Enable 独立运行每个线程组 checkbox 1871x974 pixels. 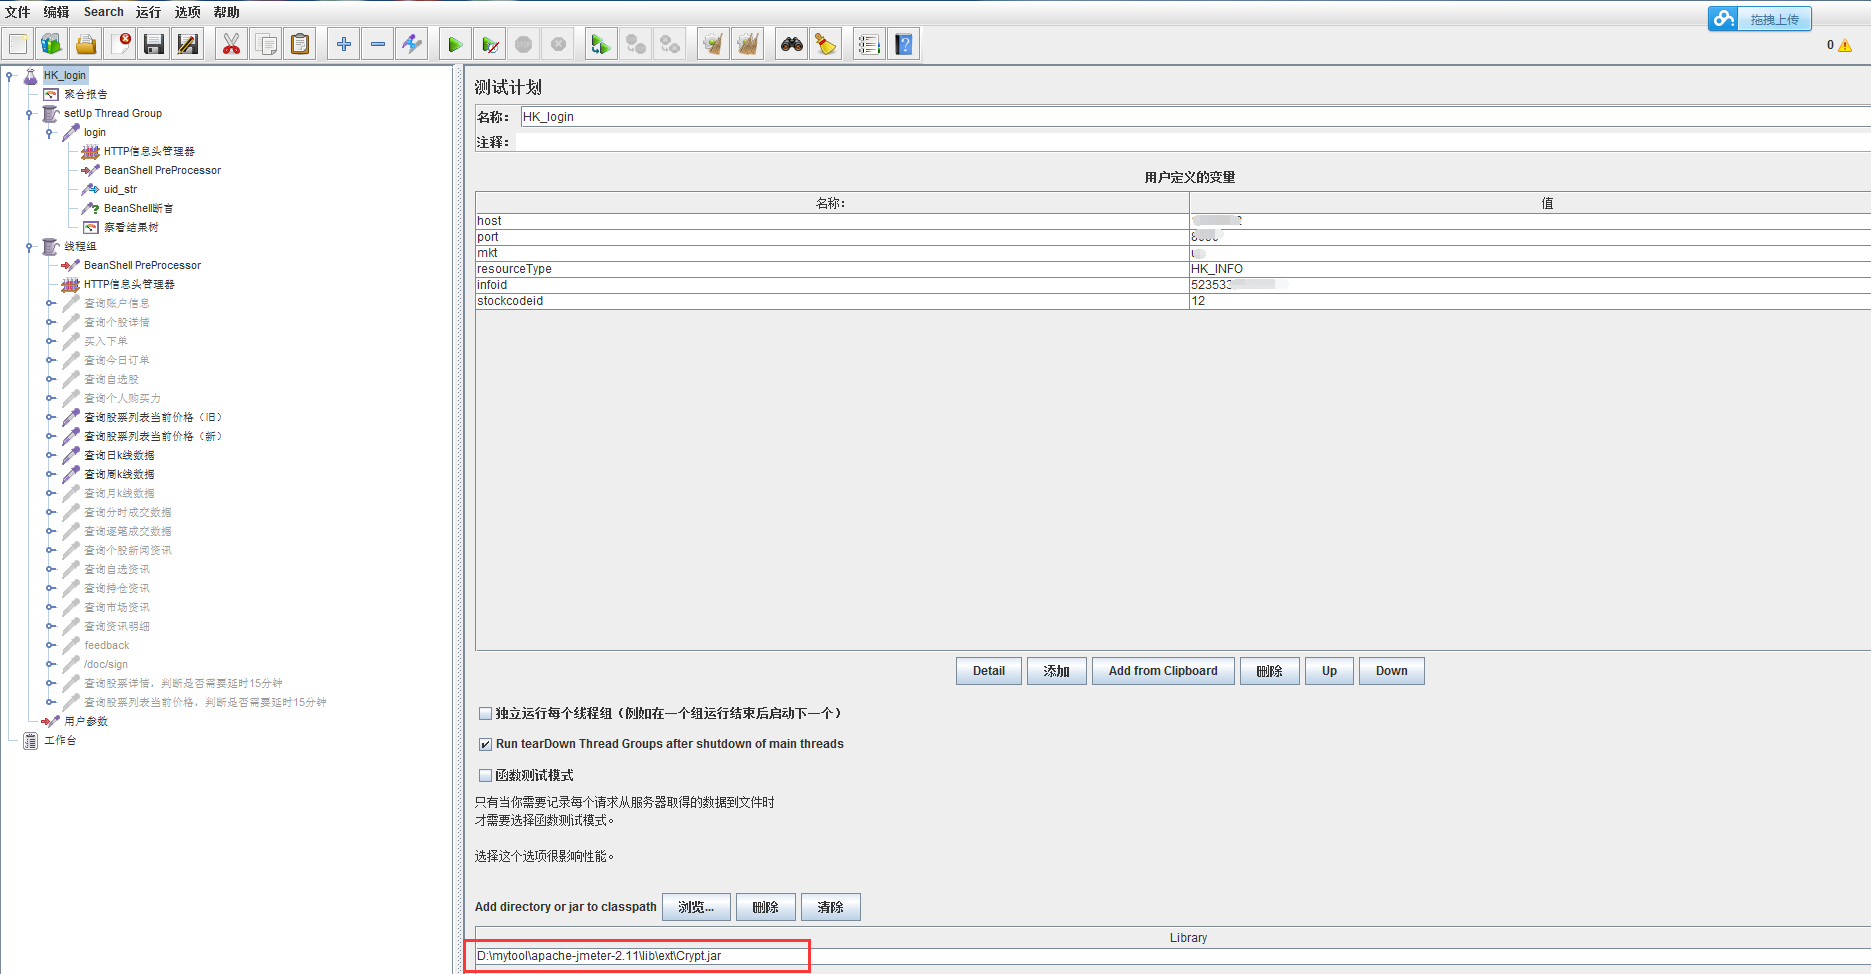click(x=485, y=713)
